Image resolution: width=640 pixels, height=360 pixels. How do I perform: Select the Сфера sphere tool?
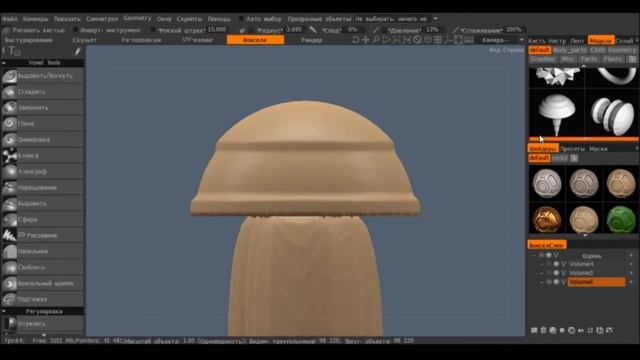(x=42, y=219)
